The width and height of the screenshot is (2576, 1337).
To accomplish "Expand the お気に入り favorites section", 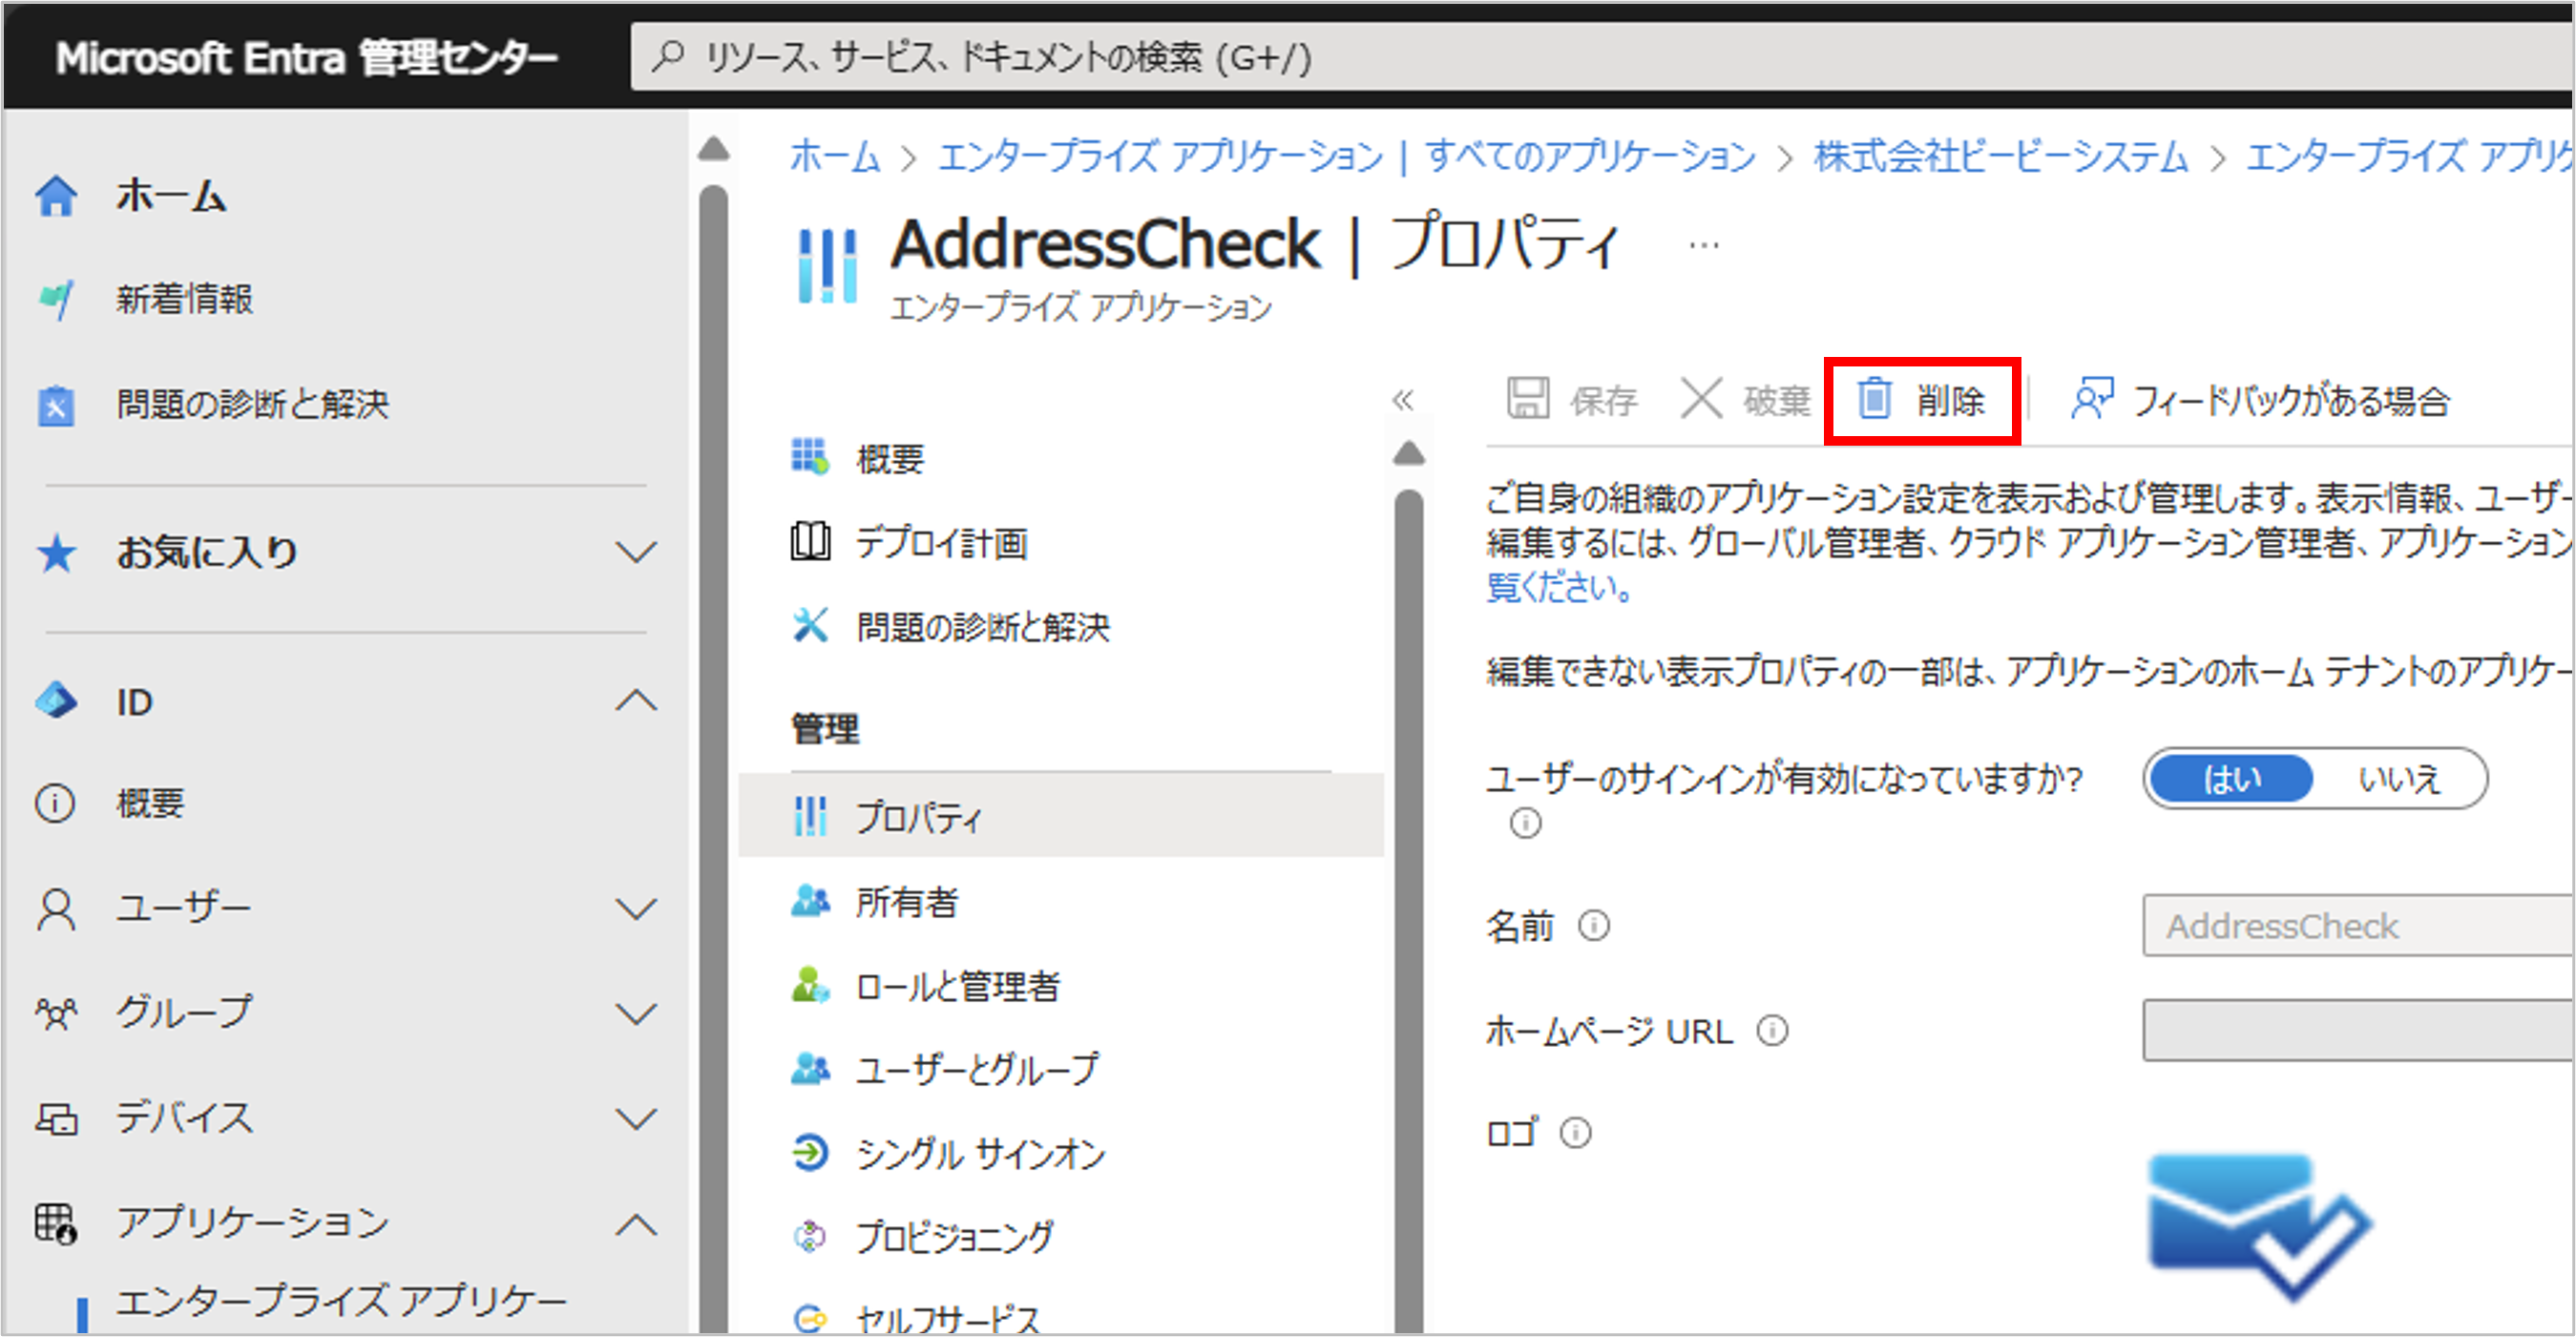I will pos(636,552).
